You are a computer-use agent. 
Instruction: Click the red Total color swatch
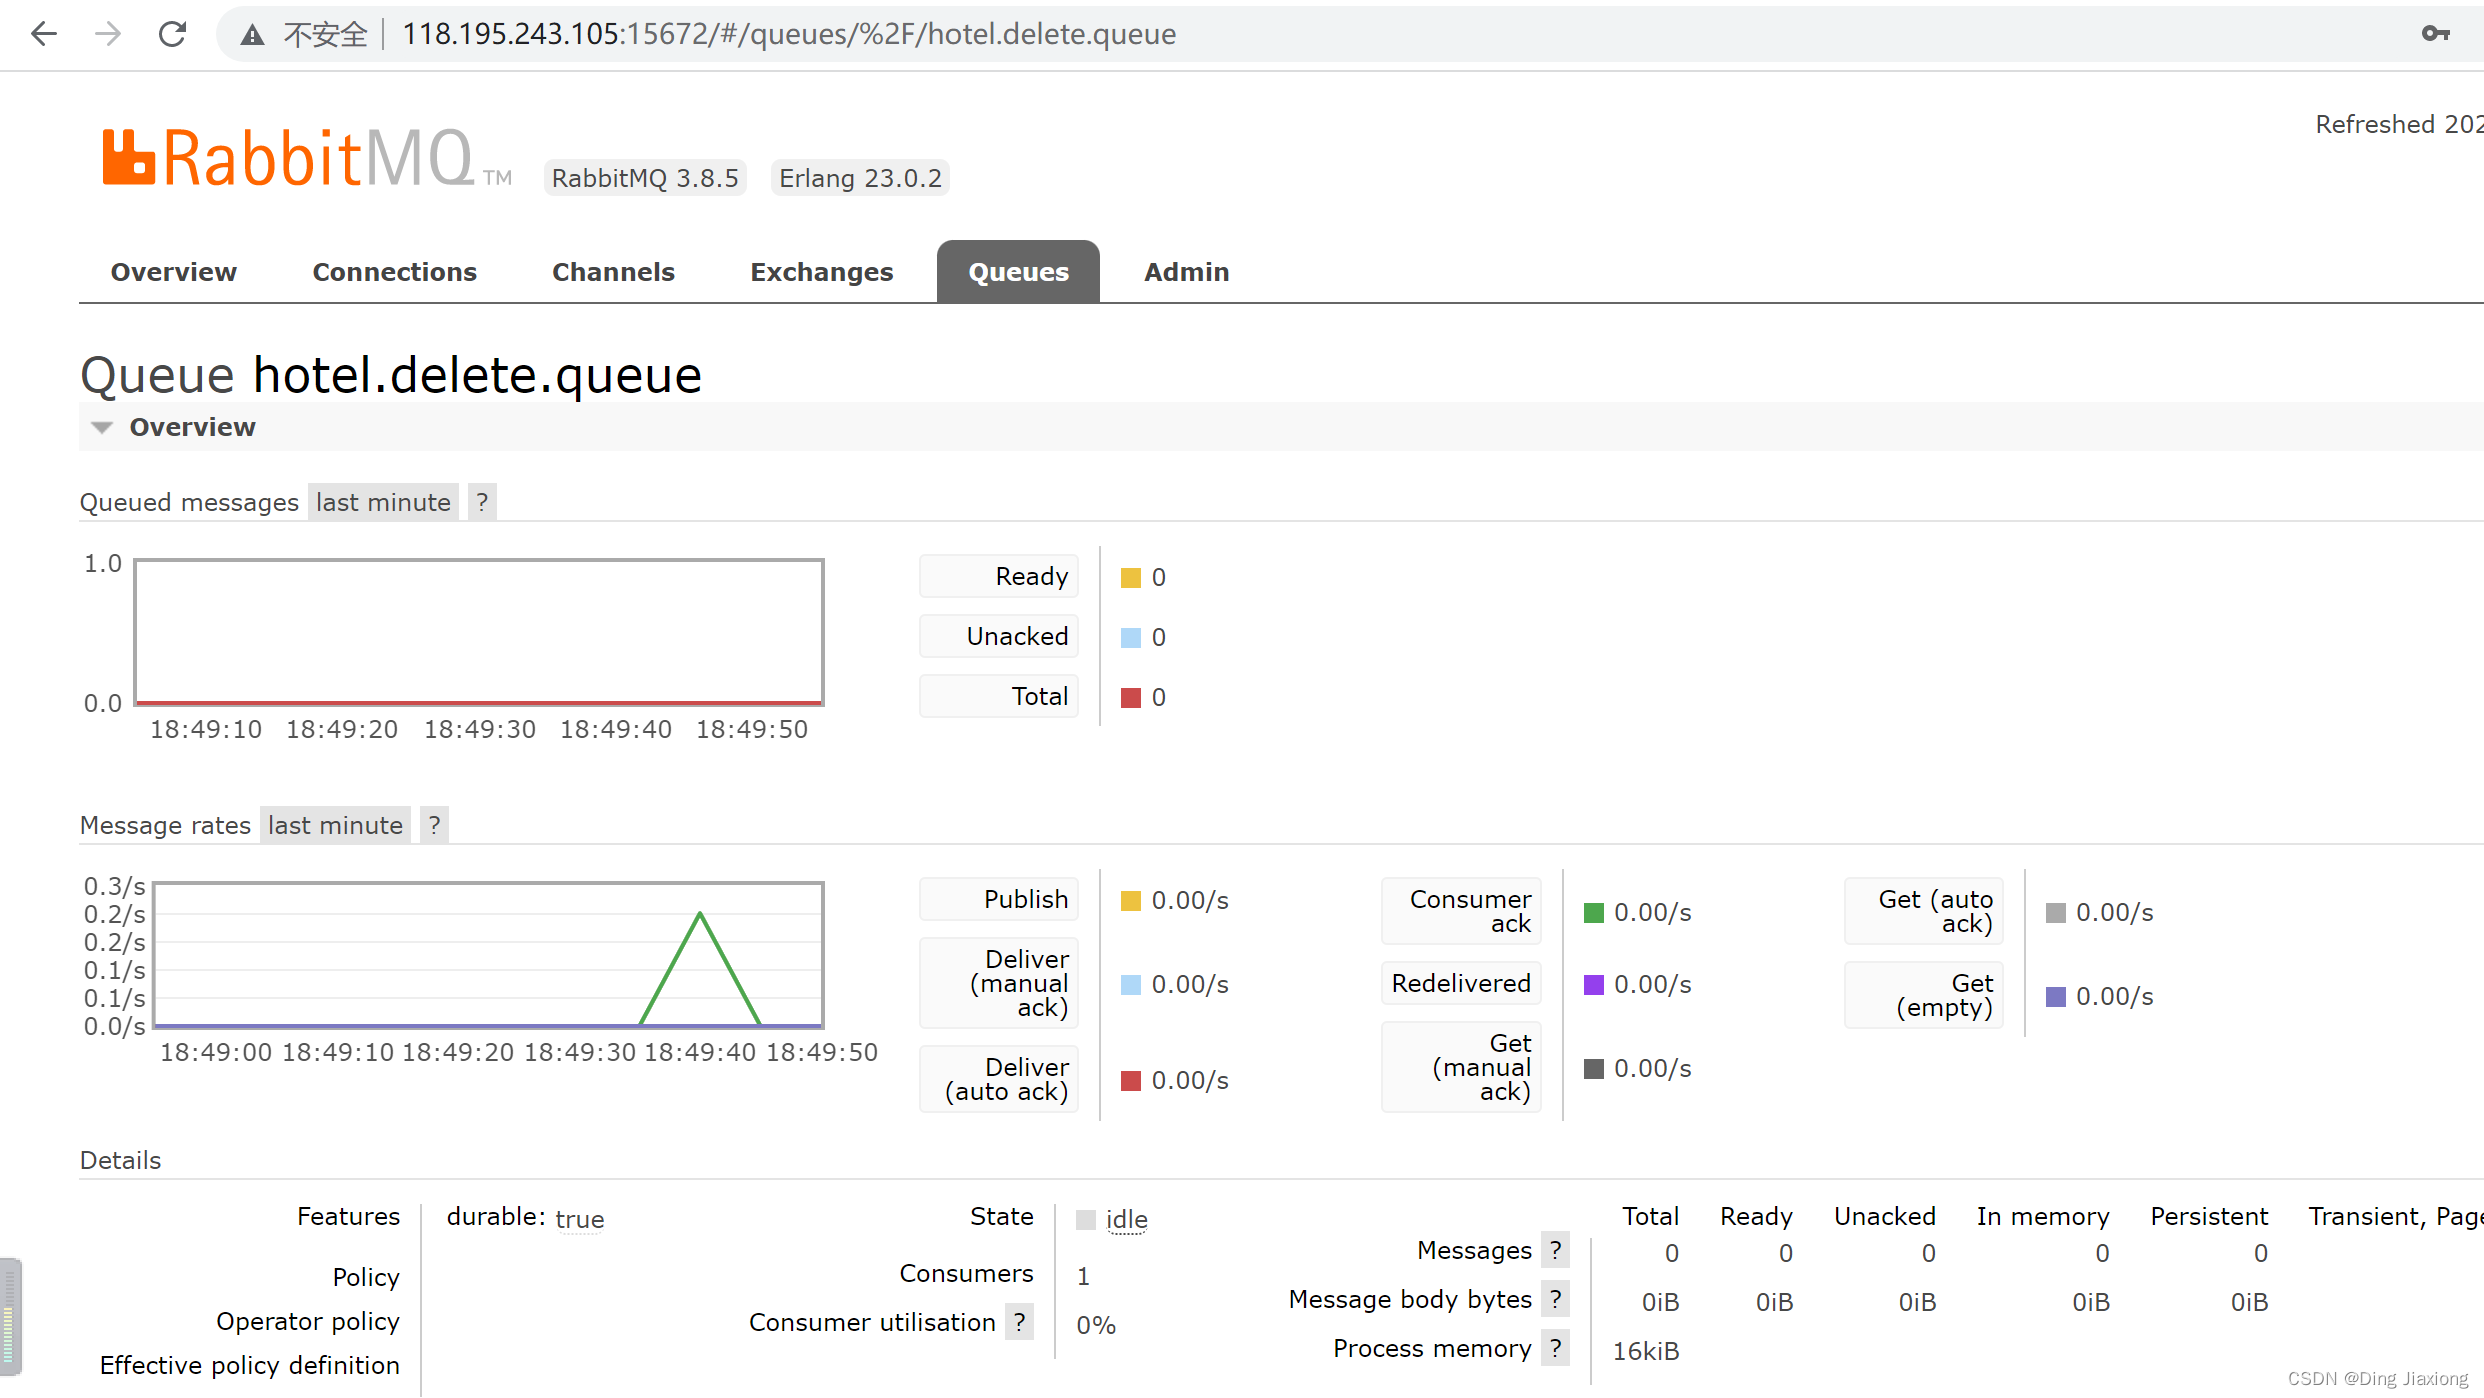(x=1131, y=698)
